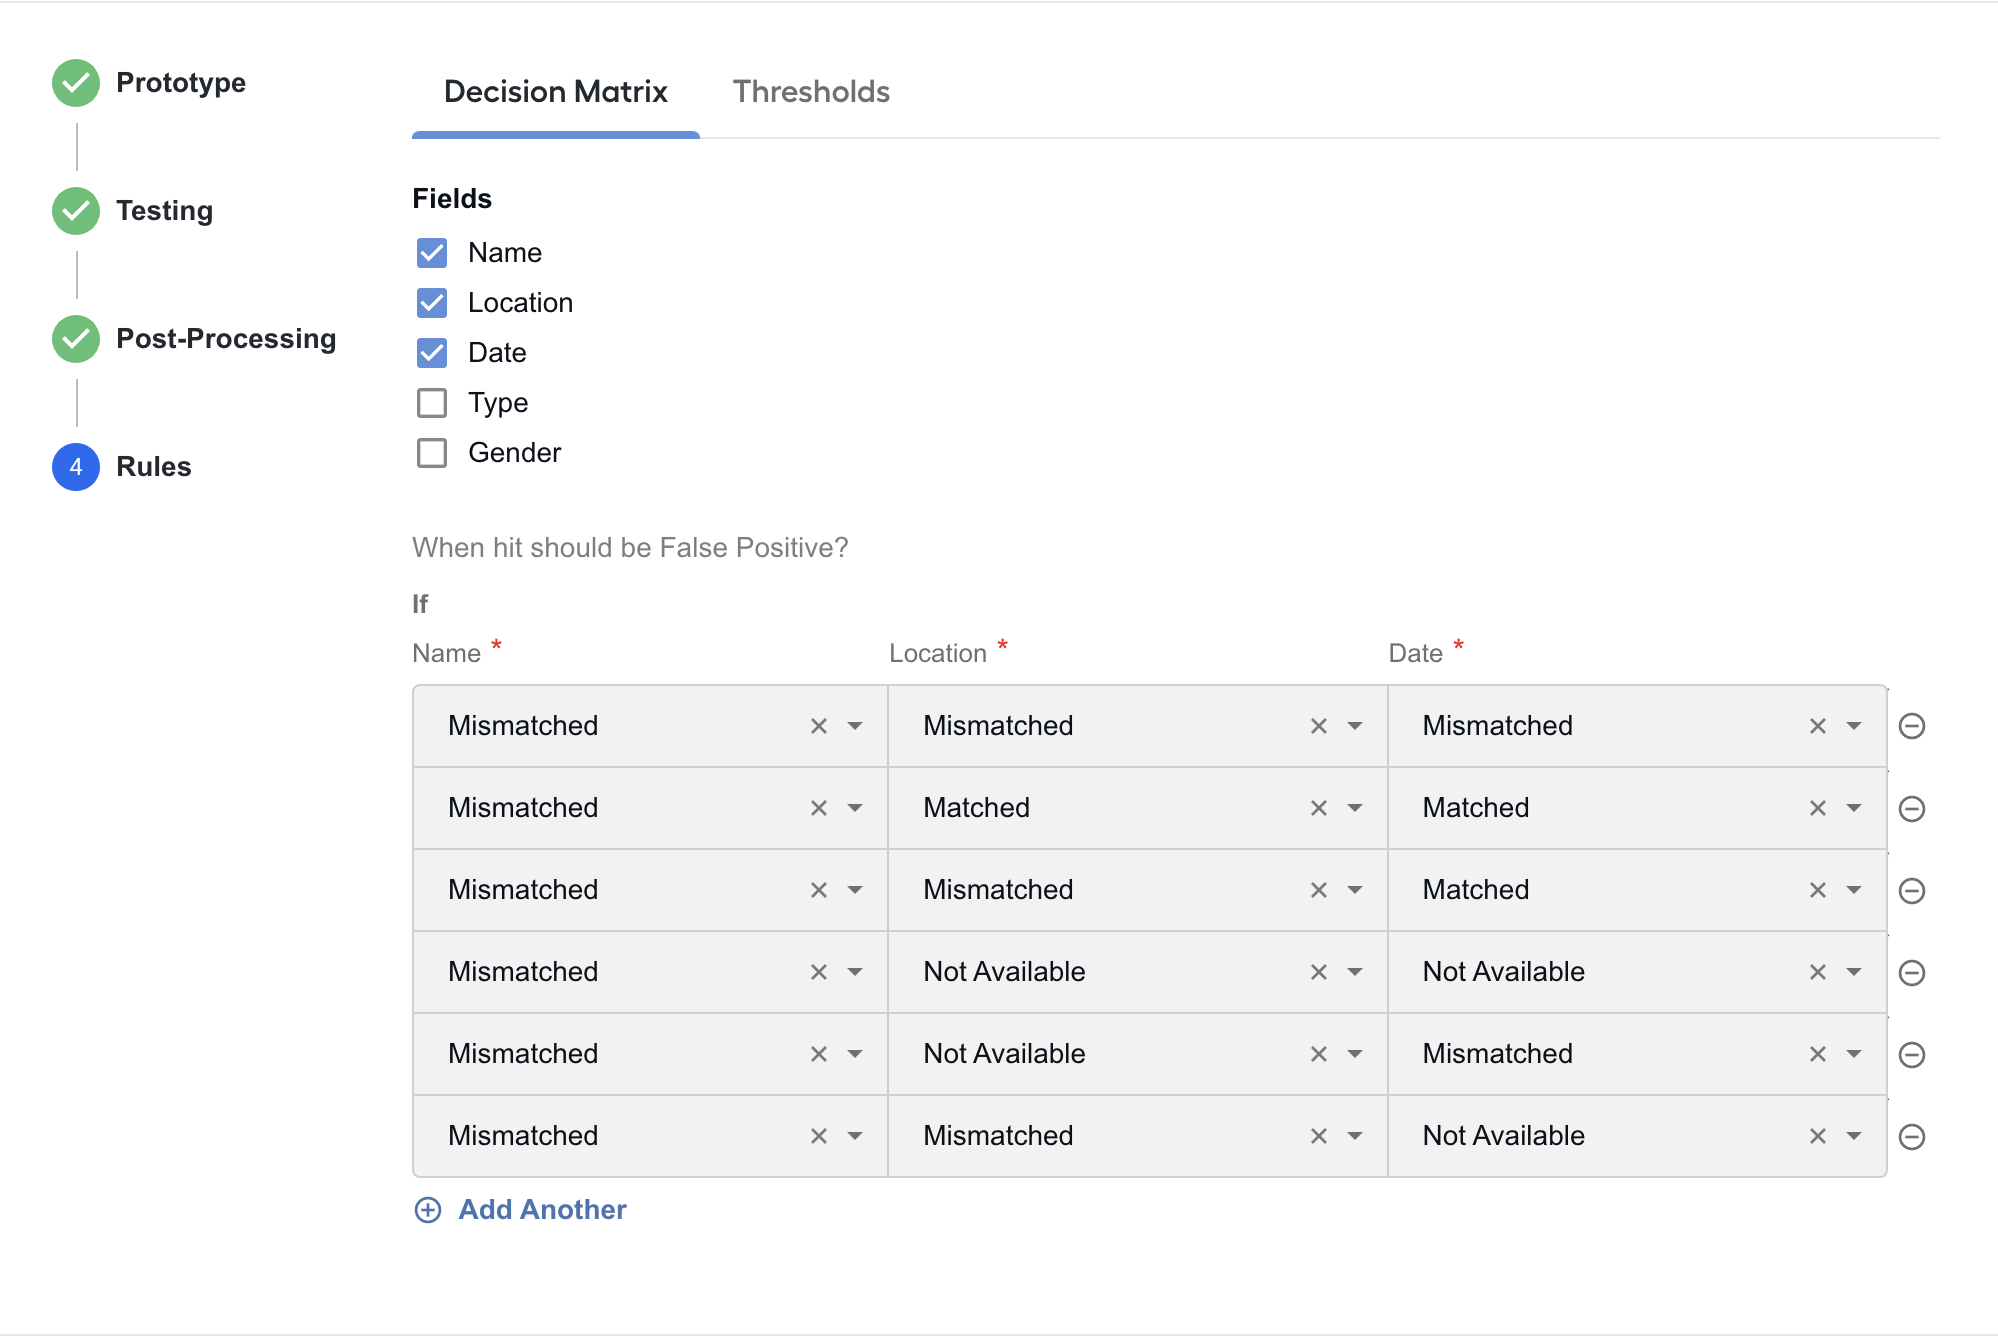Image resolution: width=1998 pixels, height=1336 pixels.
Task: Clear the Name value in the second row
Action: (819, 808)
